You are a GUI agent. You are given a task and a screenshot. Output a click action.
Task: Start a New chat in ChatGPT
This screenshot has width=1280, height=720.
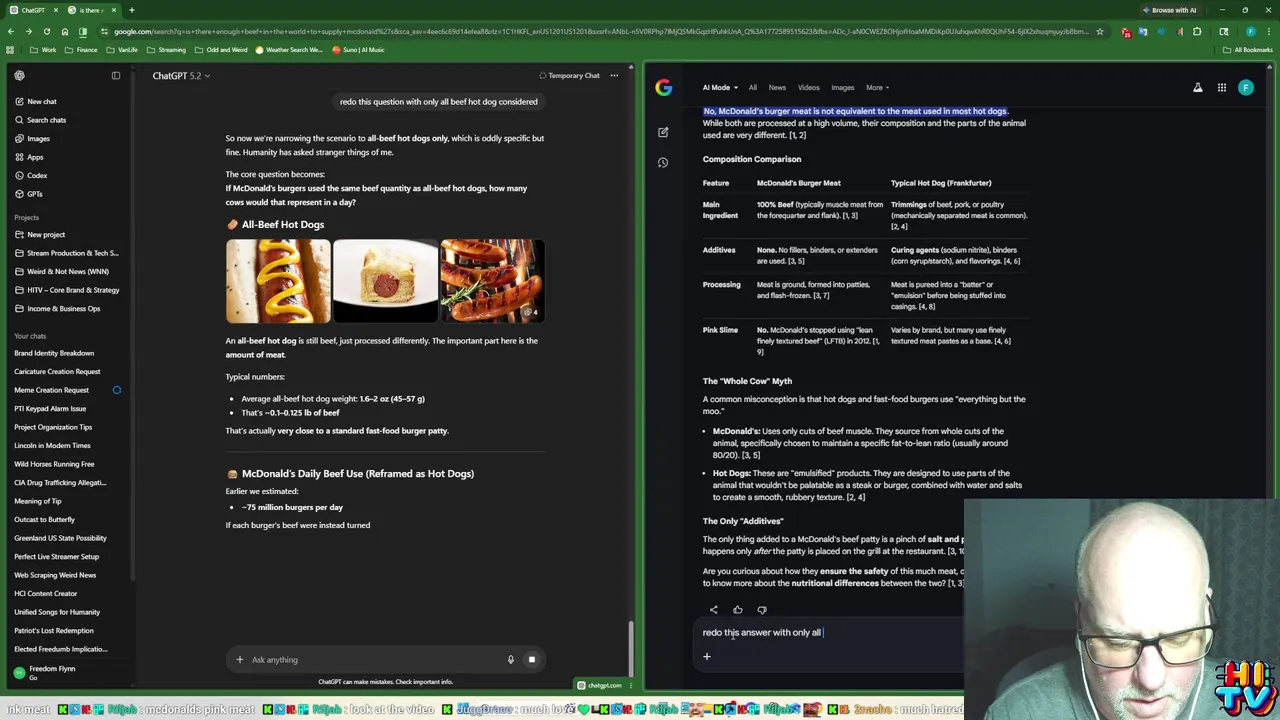click(x=35, y=101)
